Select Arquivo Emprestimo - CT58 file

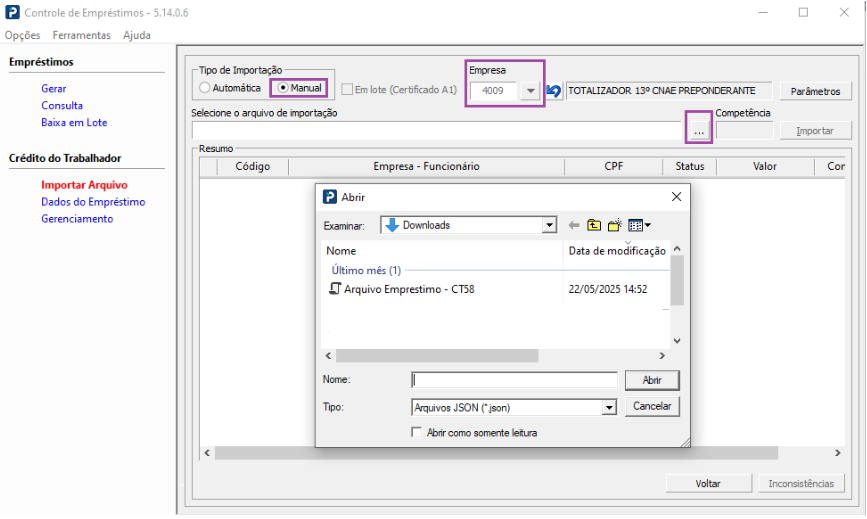(409, 289)
